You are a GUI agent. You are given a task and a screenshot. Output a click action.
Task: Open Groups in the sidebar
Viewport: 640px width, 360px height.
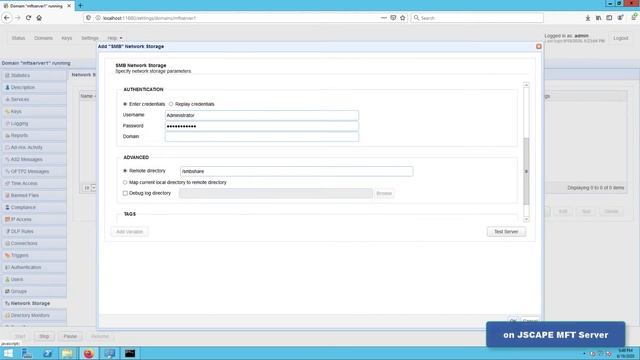(x=33, y=291)
